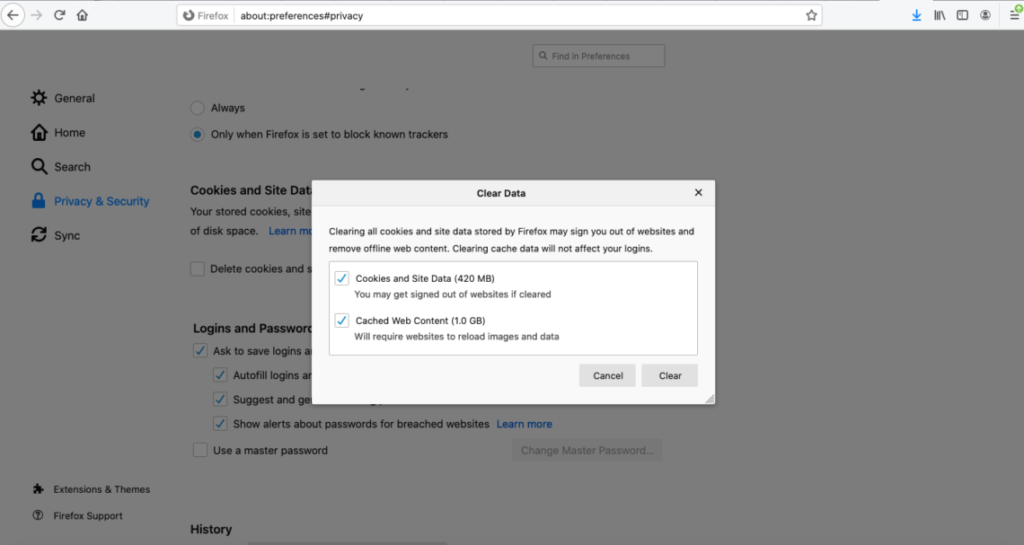
Task: Click the browser back arrow button
Action: pos(13,15)
